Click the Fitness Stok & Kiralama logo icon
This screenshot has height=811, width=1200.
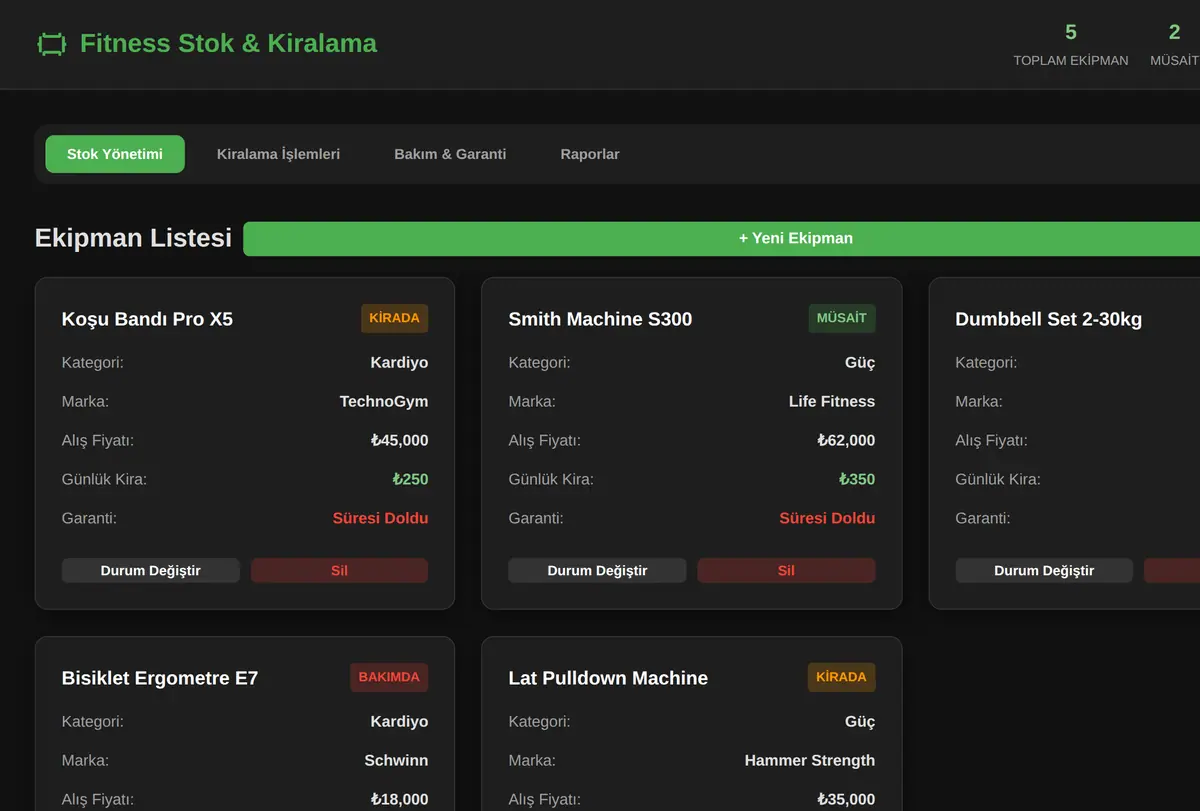[51, 44]
